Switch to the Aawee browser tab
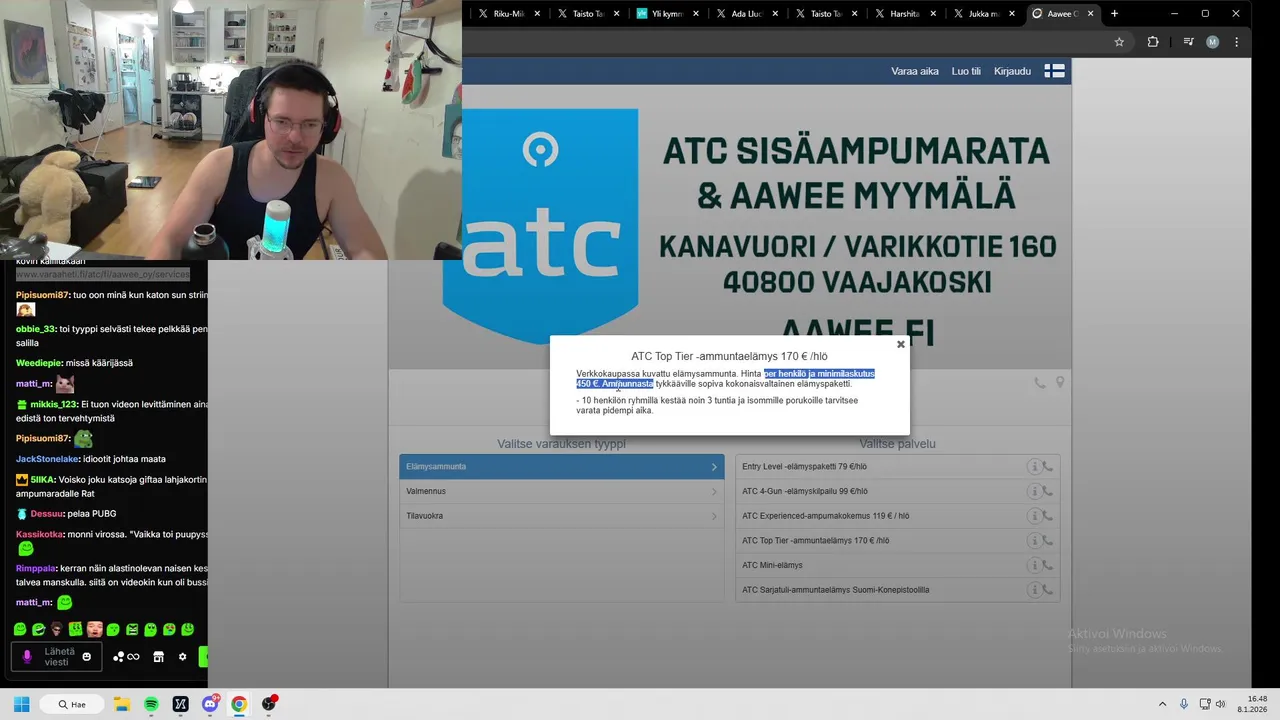Image resolution: width=1280 pixels, height=720 pixels. pos(1062,14)
